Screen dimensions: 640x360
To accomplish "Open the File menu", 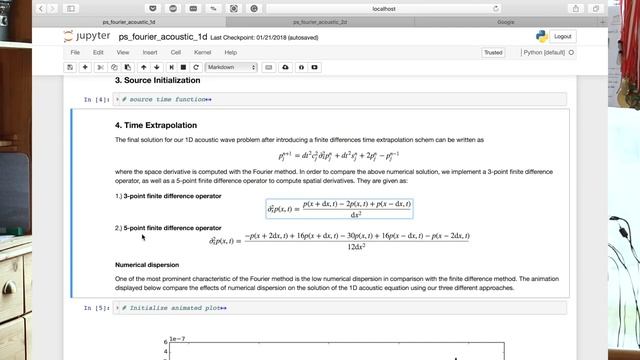I will [75, 52].
